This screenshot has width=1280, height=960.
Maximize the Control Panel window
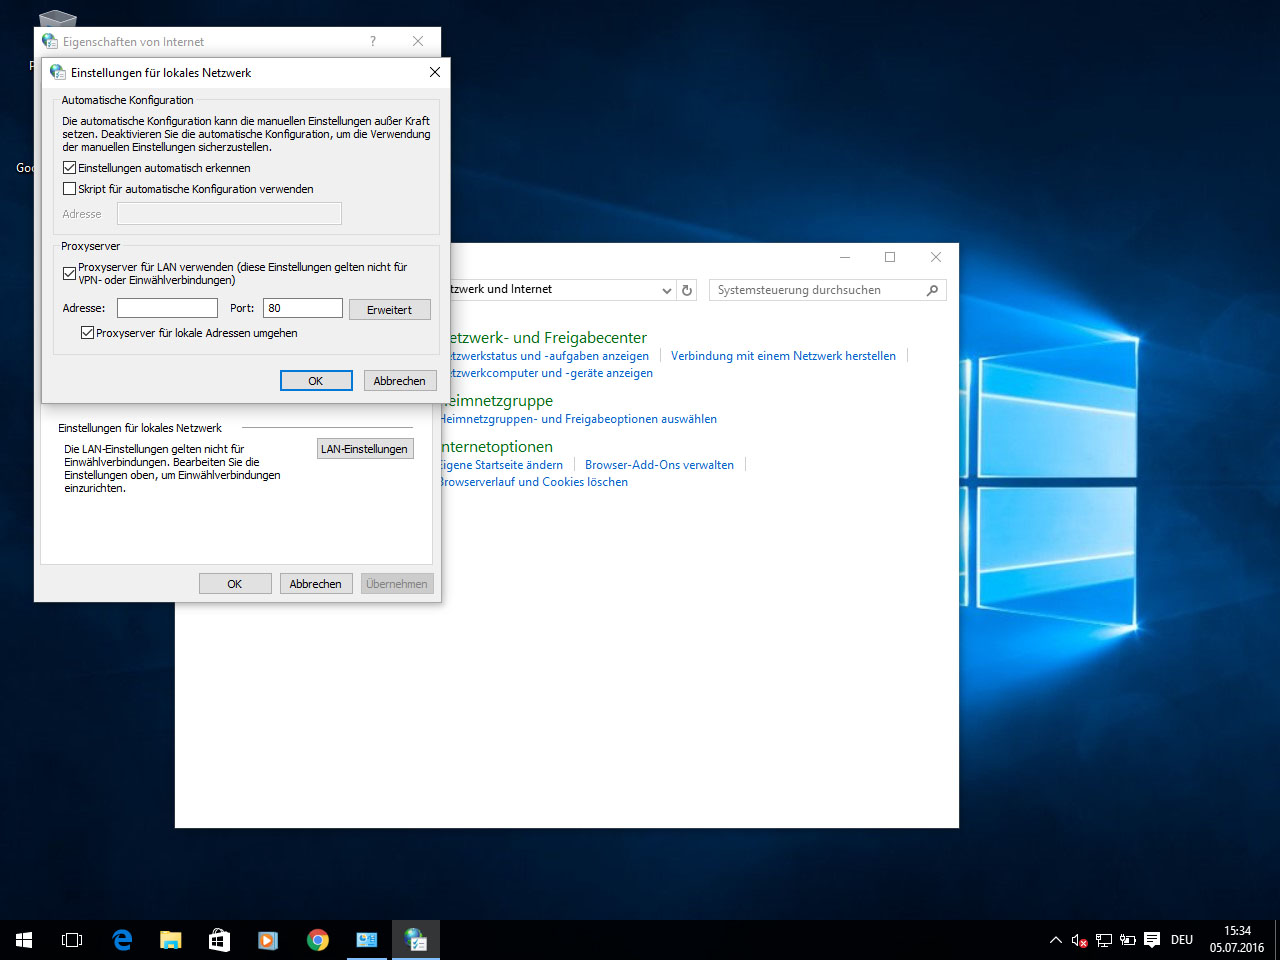[x=890, y=257]
